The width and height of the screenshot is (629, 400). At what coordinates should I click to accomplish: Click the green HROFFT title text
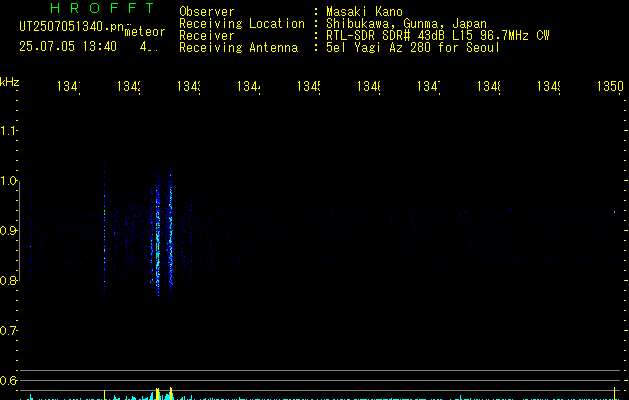pyautogui.click(x=102, y=8)
